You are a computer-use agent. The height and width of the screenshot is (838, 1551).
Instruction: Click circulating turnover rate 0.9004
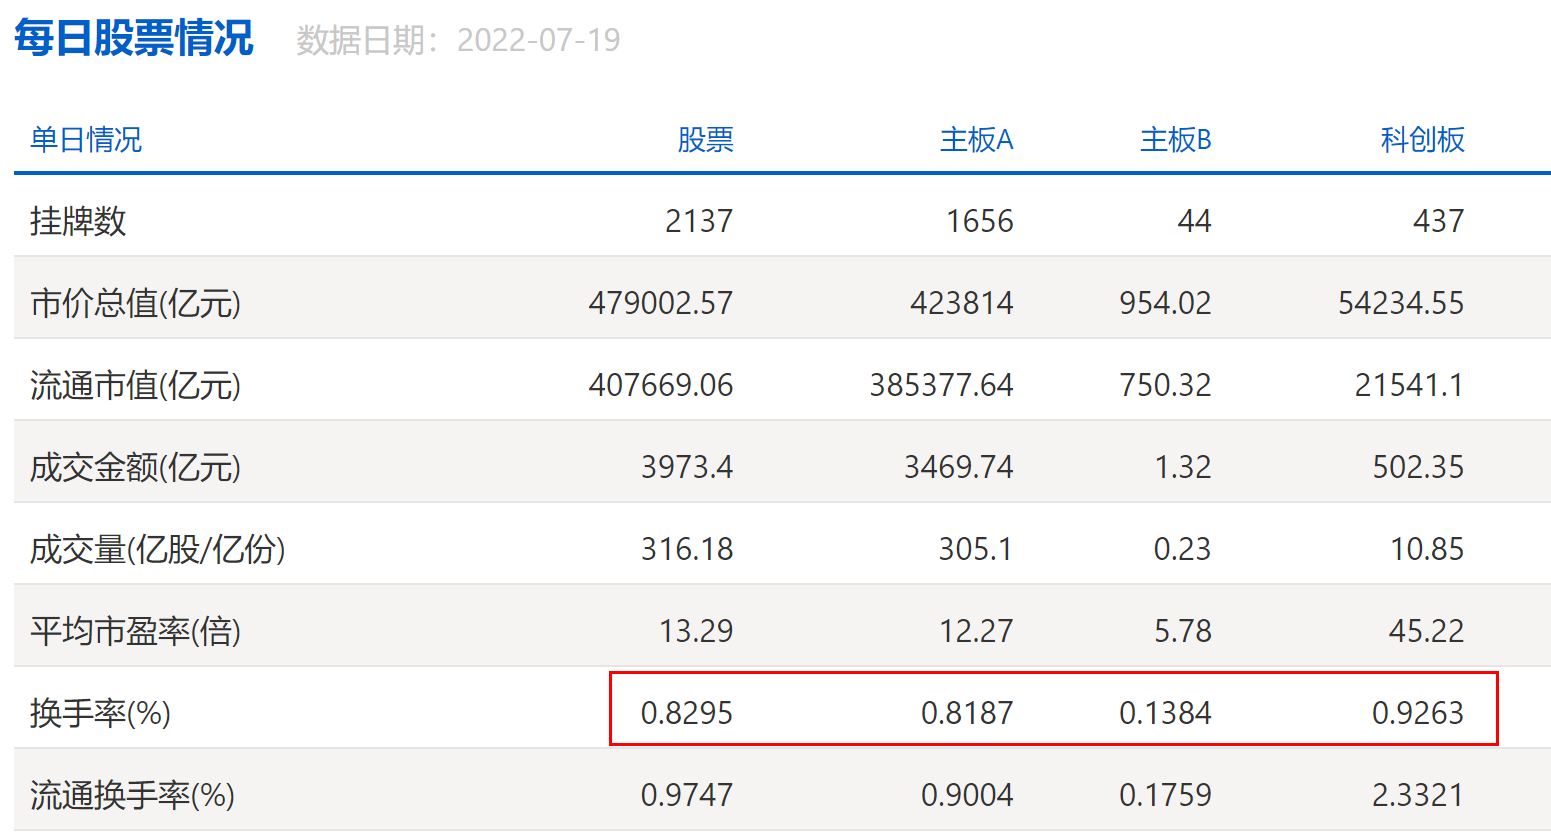[967, 795]
